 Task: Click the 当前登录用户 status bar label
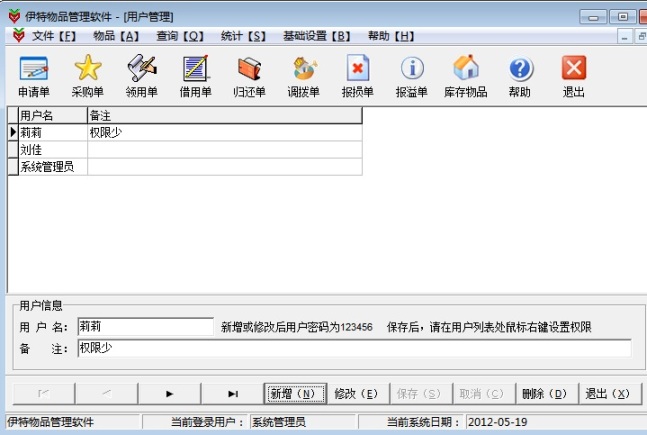click(207, 422)
